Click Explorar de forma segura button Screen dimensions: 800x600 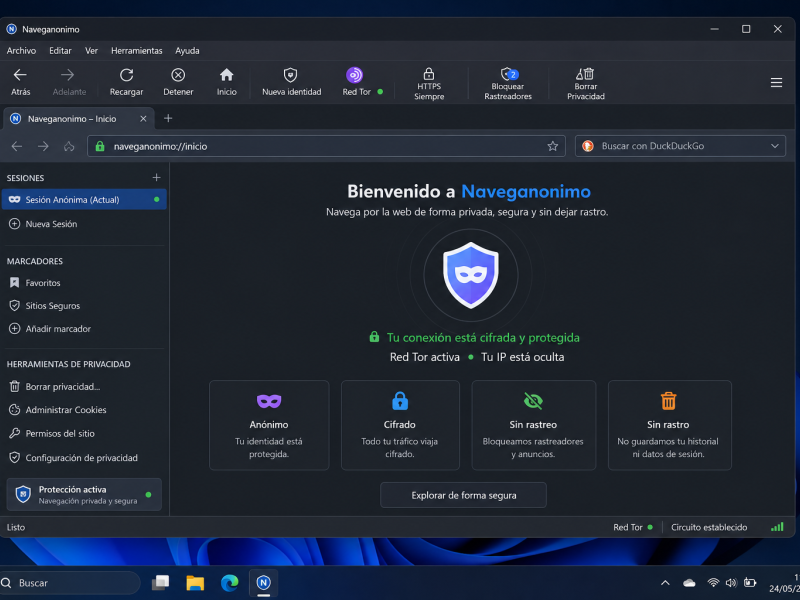463,495
